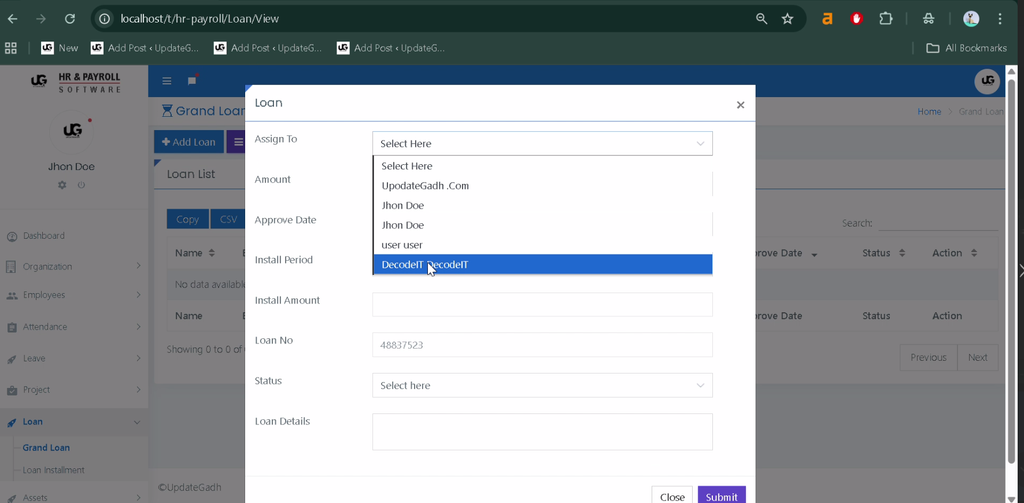Submit the Loan form
Screen dimensions: 1024x503
pos(722,496)
